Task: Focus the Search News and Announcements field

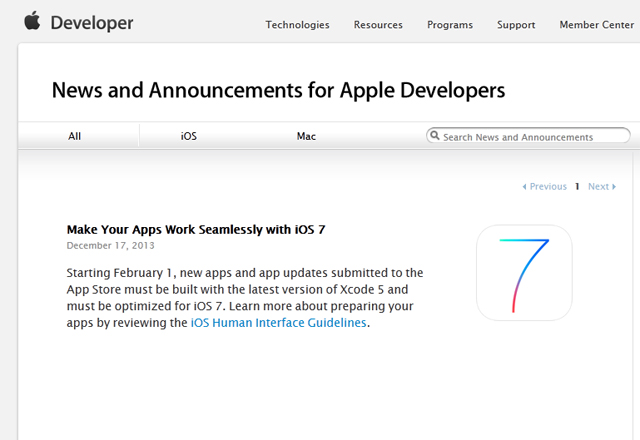Action: 528,136
